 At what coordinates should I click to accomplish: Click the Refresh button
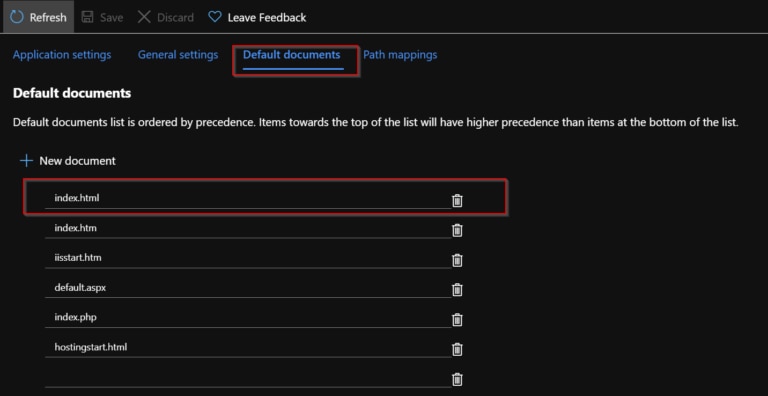click(x=38, y=17)
